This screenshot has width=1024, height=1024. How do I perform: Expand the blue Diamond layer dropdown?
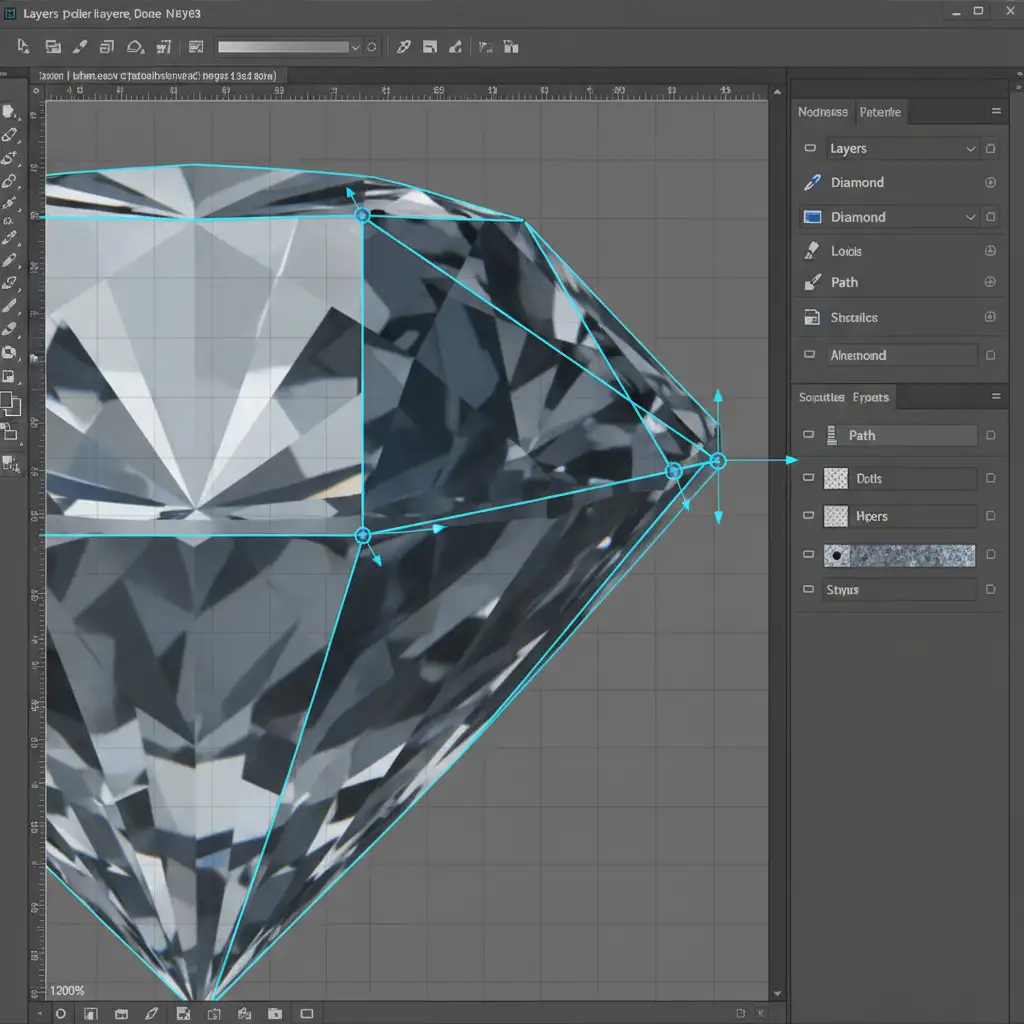tap(970, 217)
